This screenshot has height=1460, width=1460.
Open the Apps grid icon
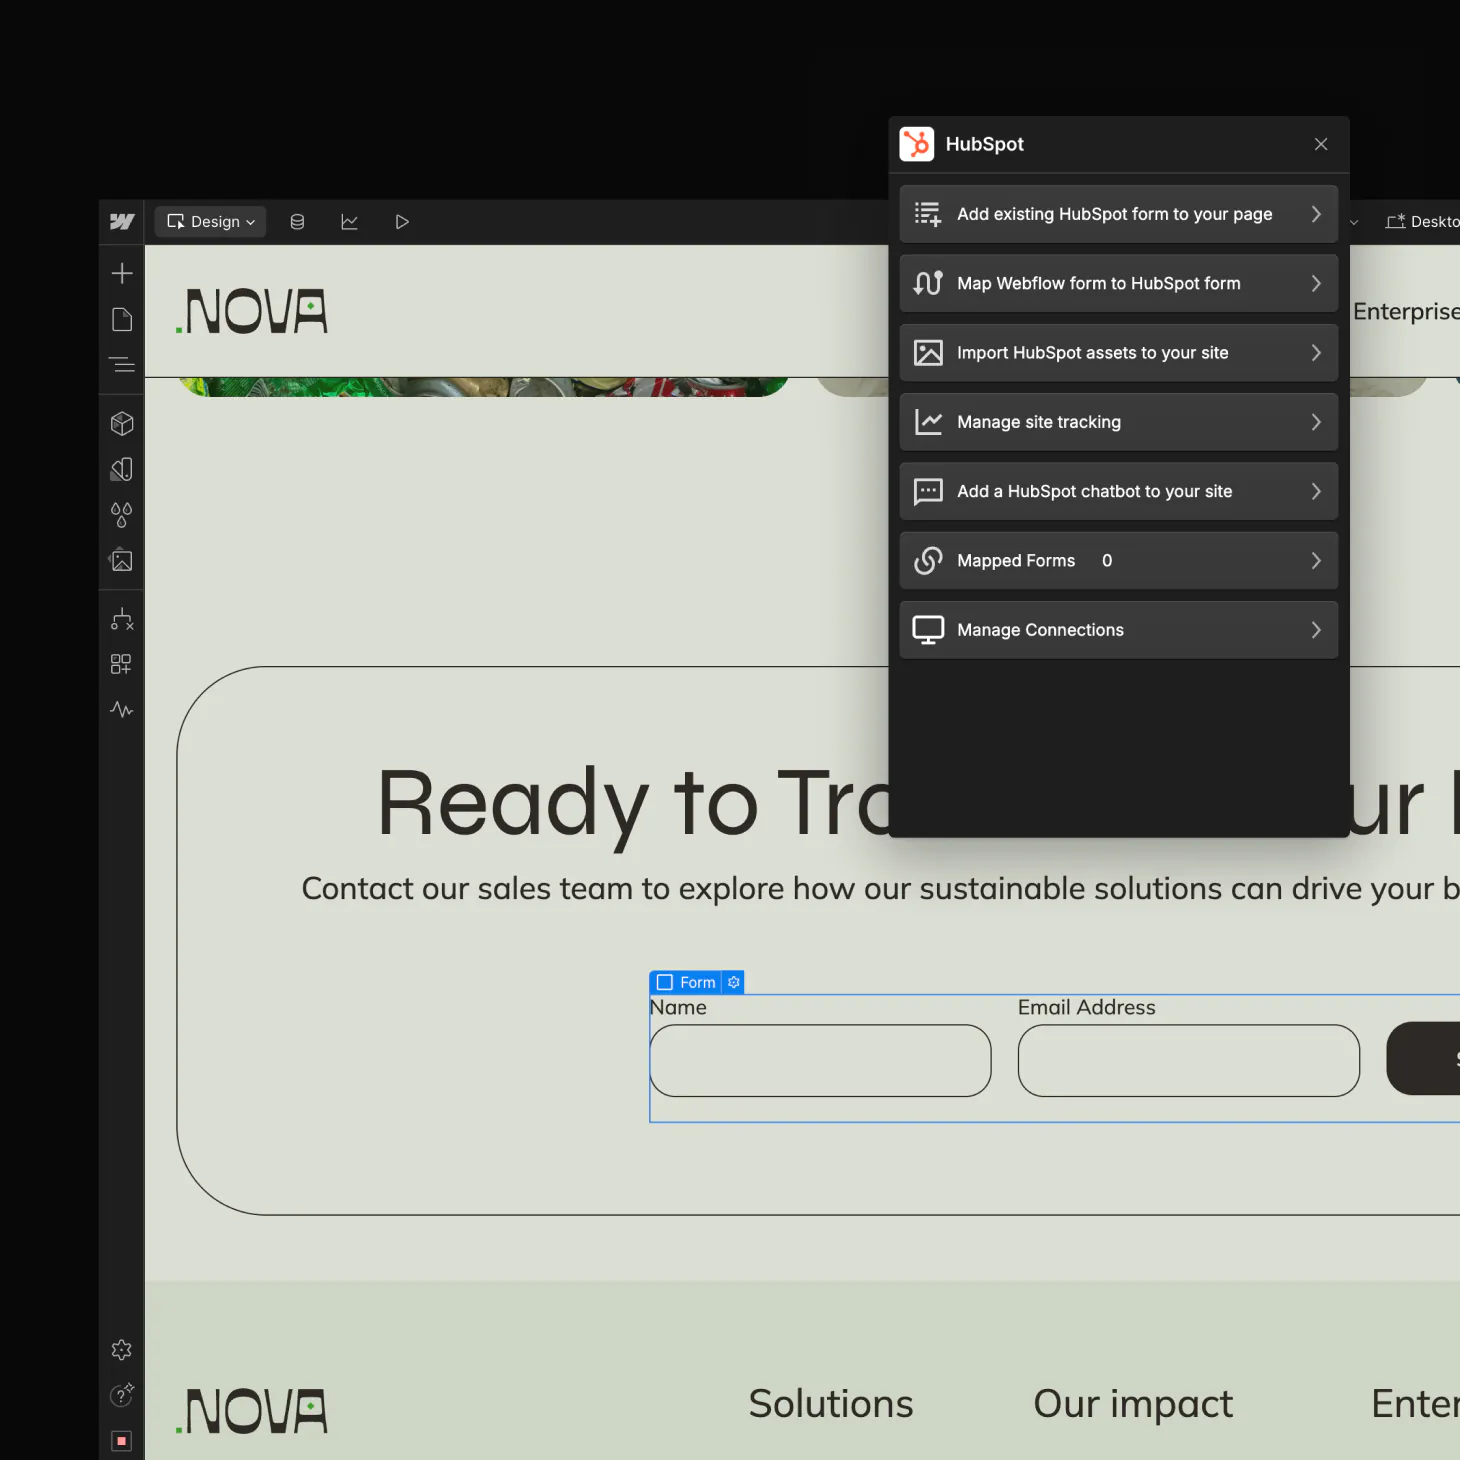(x=122, y=664)
